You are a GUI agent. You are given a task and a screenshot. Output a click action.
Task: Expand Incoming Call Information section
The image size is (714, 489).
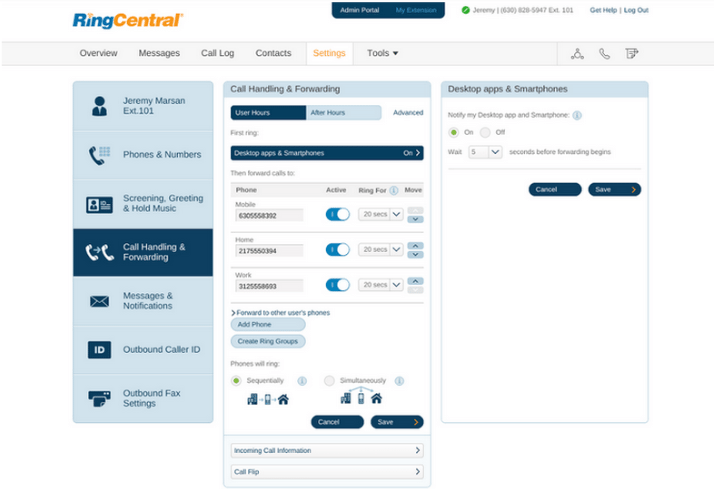327,451
